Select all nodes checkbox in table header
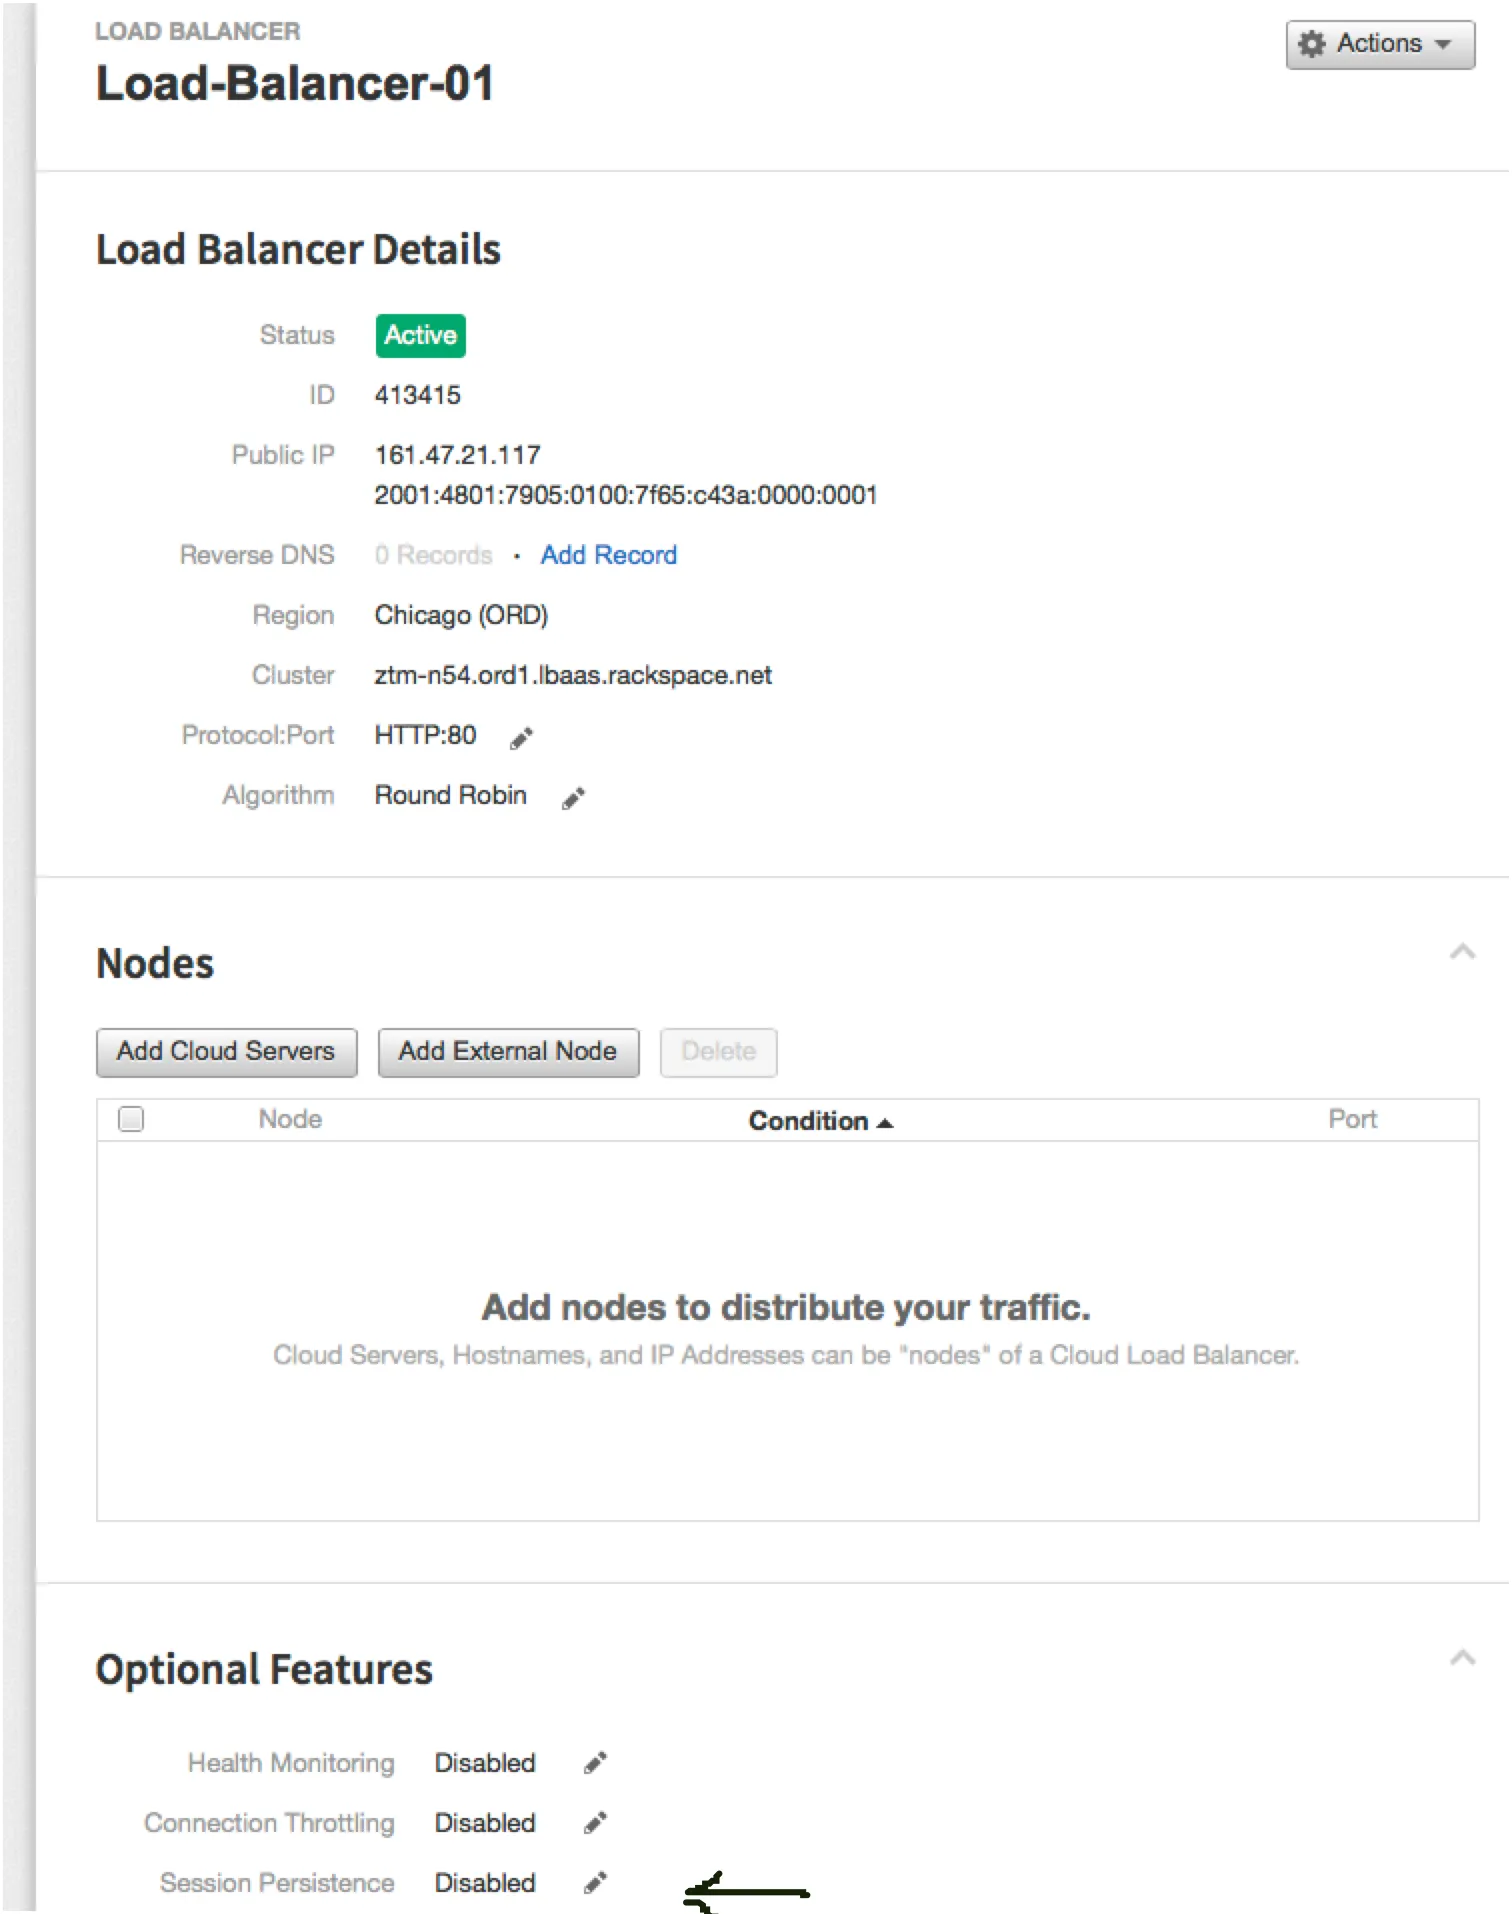This screenshot has width=1512, height=1914. click(131, 1119)
